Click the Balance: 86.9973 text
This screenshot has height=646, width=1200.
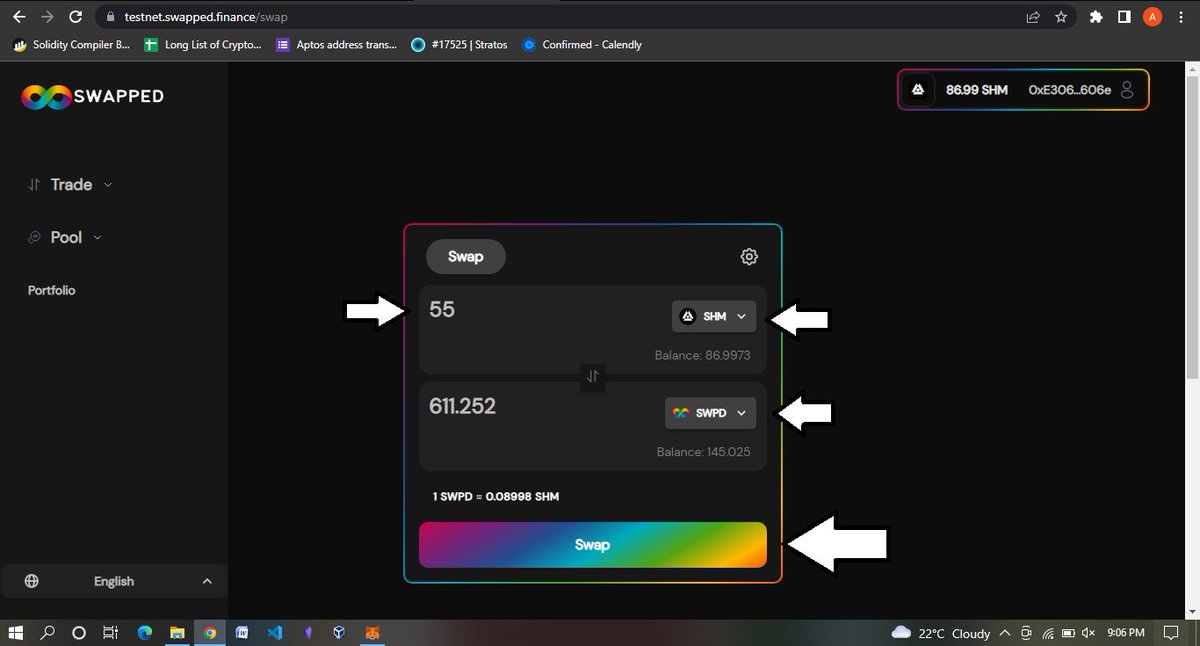702,355
